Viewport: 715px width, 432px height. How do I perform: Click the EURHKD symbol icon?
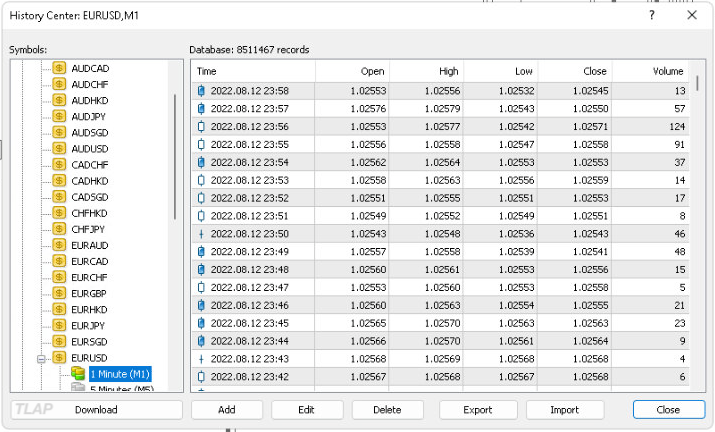pyautogui.click(x=59, y=309)
